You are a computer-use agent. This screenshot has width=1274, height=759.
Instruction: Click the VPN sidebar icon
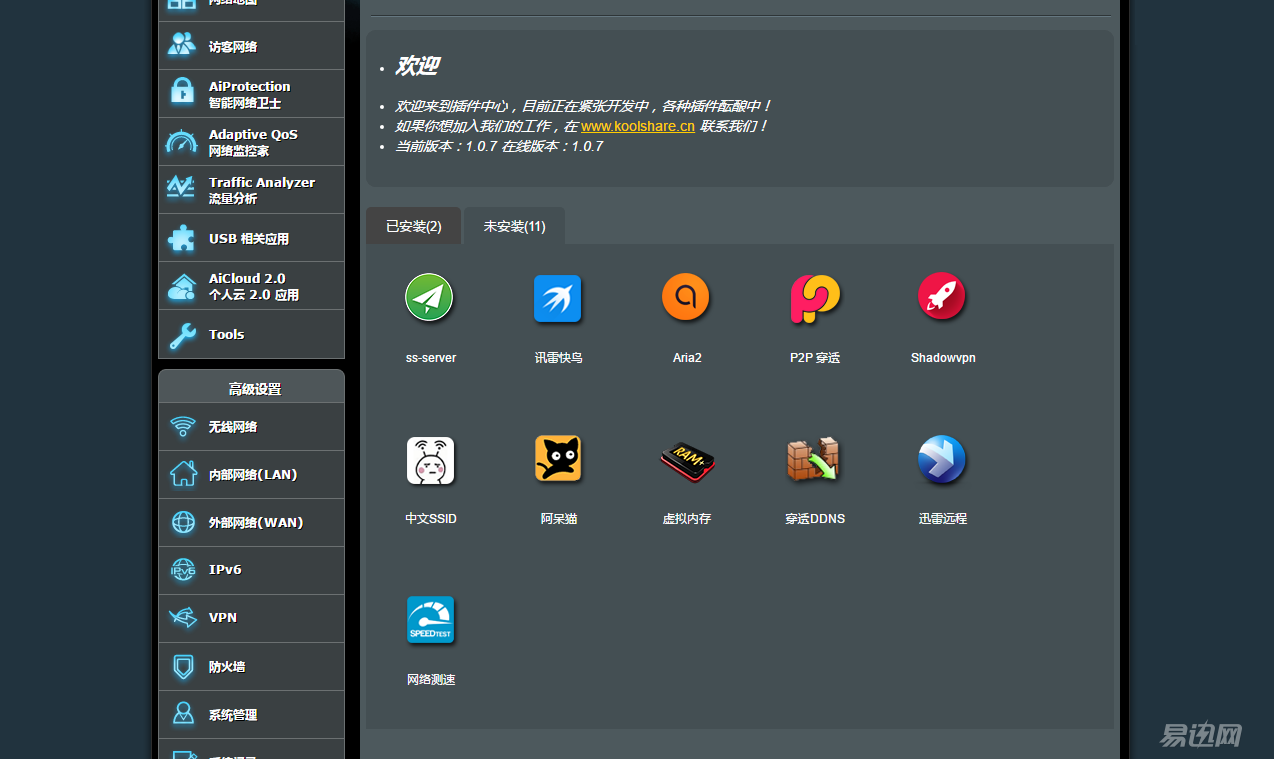(183, 618)
